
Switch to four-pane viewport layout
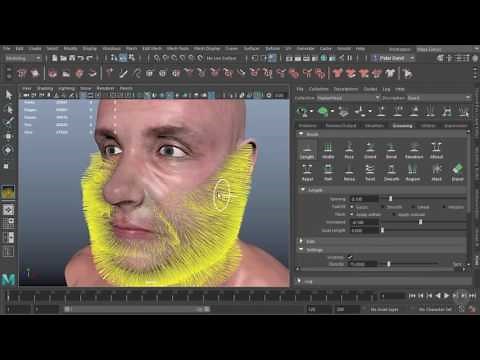point(8,223)
